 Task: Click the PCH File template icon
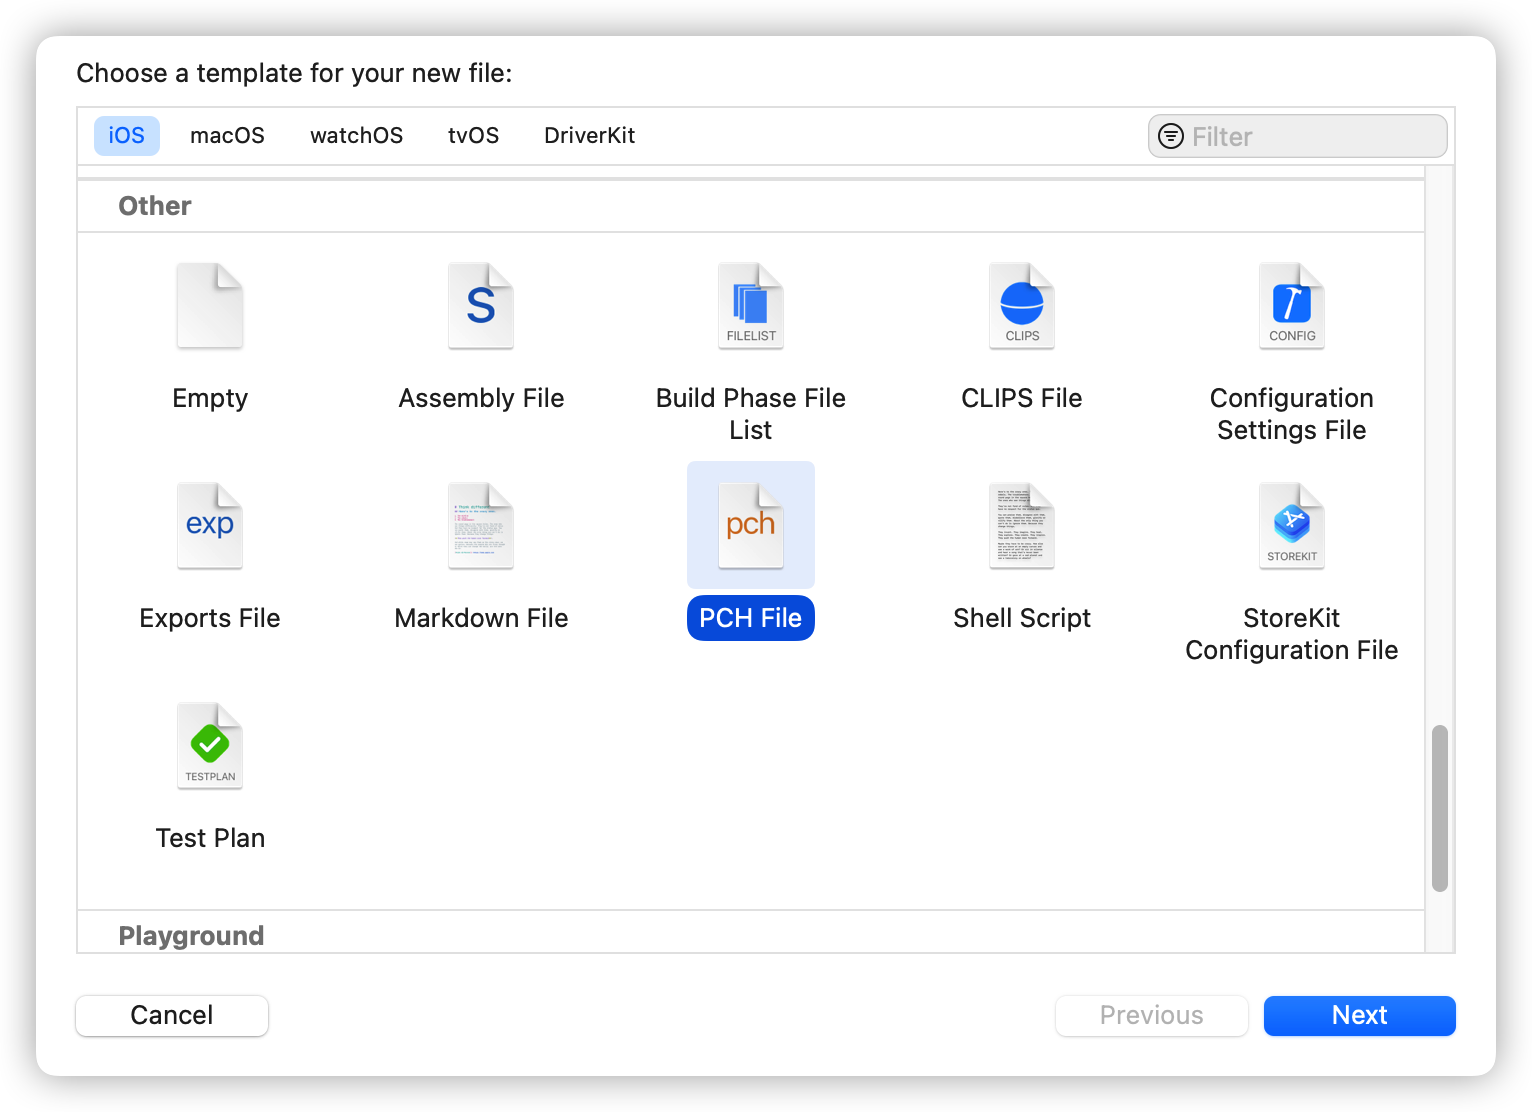tap(751, 526)
